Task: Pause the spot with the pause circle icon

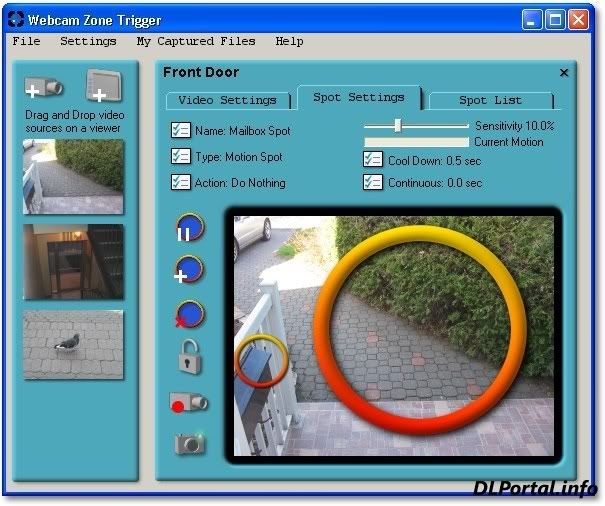Action: (x=189, y=229)
